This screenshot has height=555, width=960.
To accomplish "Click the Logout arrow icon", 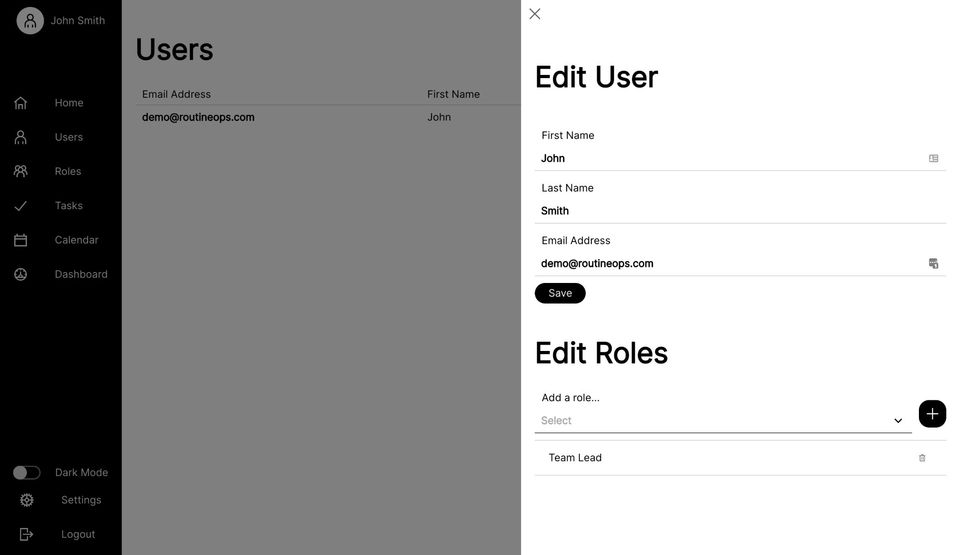I will [27, 534].
